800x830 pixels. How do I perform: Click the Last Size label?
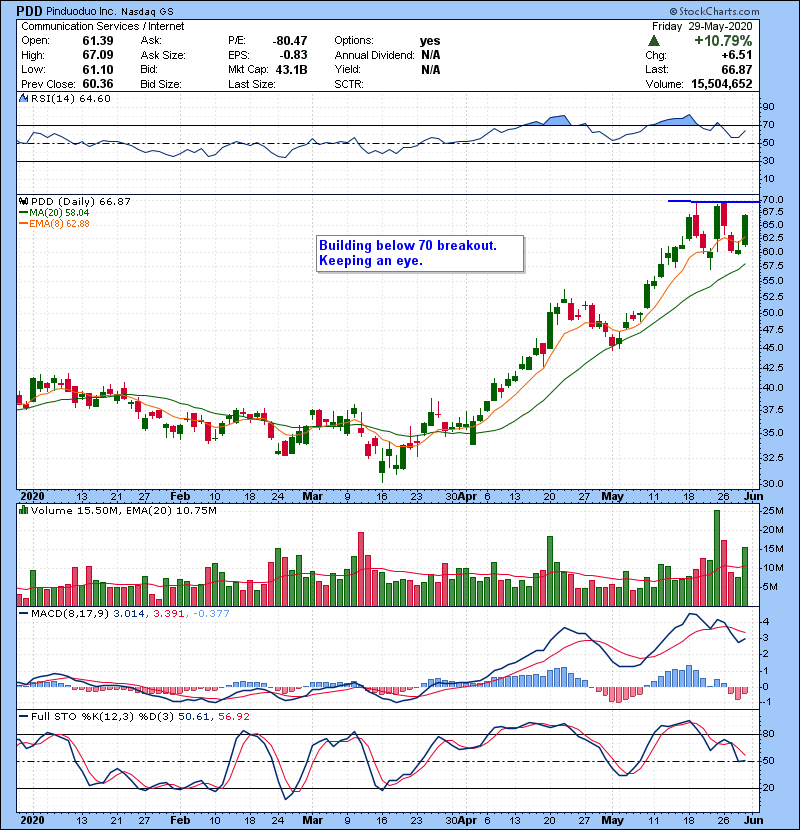251,84
